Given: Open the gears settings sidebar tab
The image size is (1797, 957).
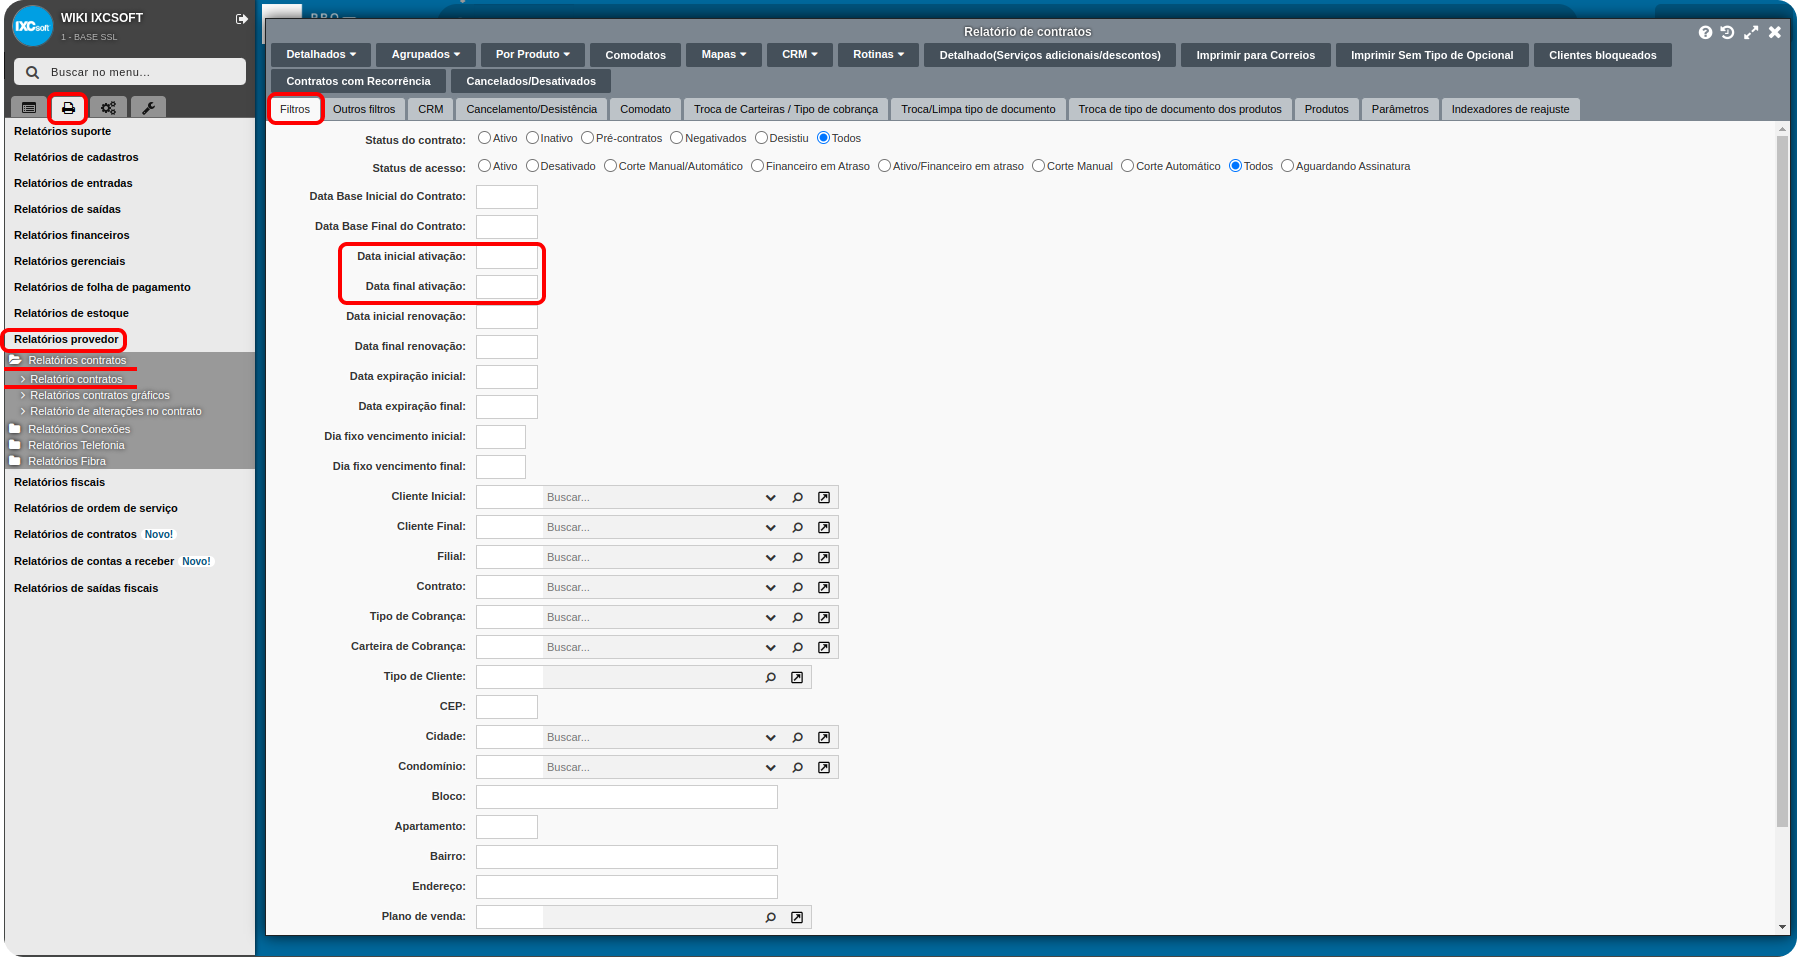Looking at the screenshot, I should pyautogui.click(x=108, y=108).
